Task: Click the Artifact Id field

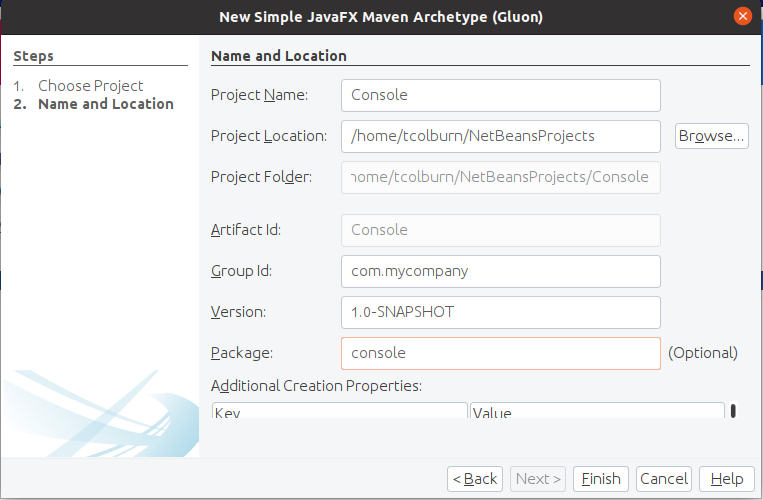Action: click(500, 229)
